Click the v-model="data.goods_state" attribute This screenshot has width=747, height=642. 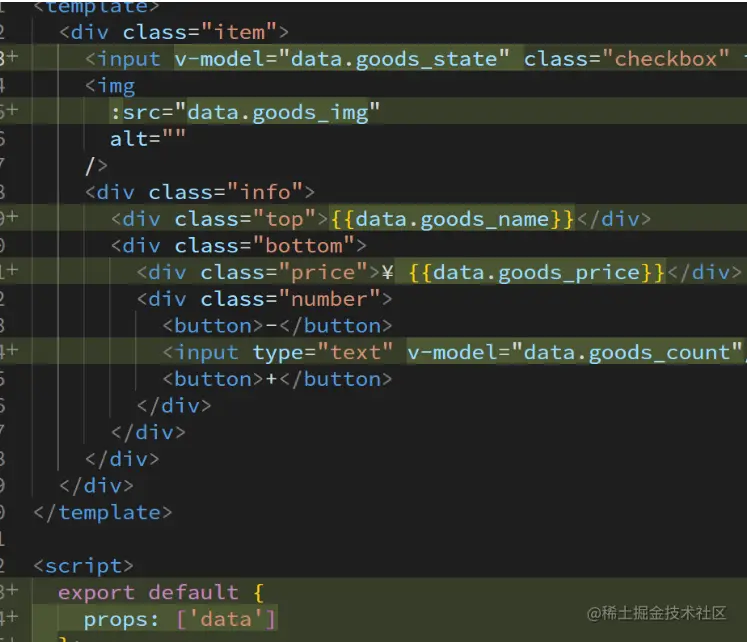pos(342,59)
